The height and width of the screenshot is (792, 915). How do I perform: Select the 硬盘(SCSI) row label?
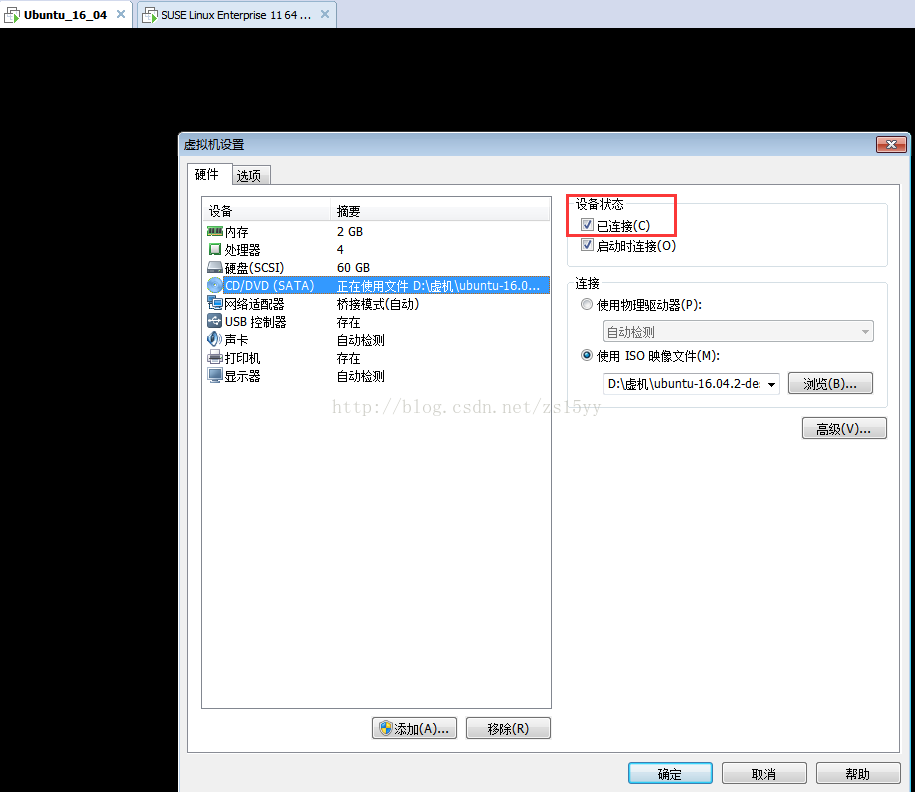point(254,268)
